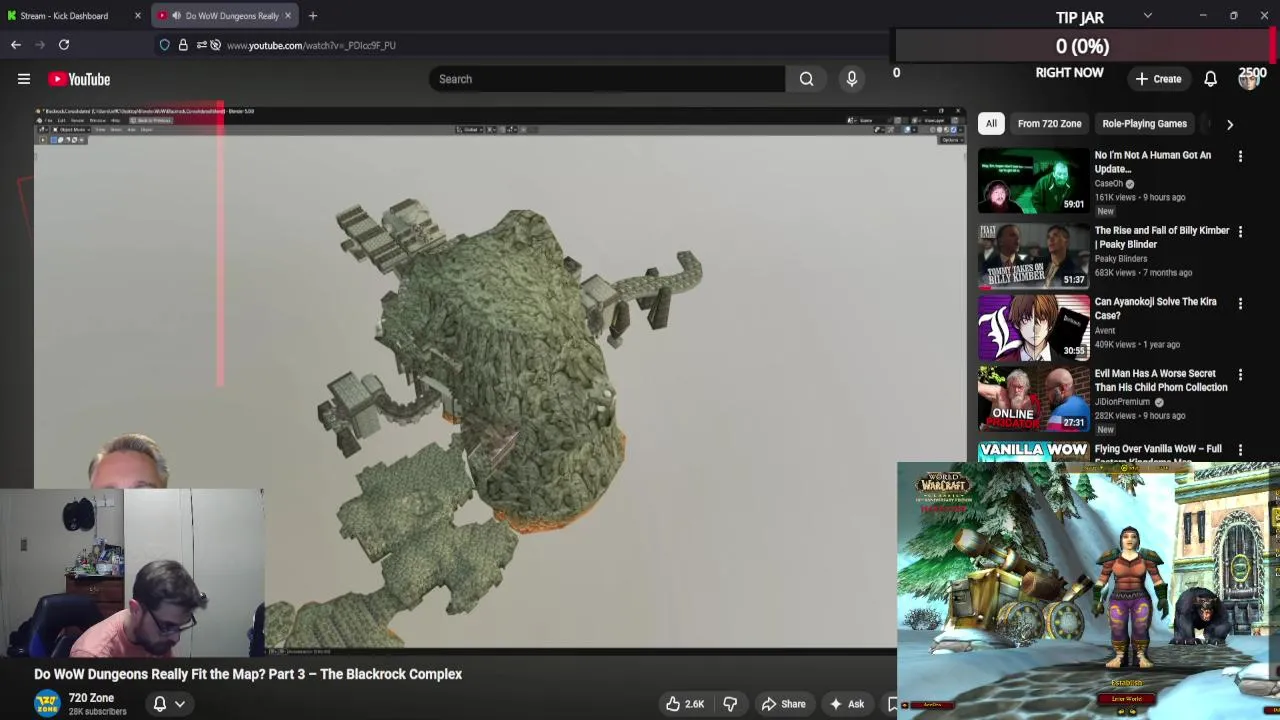Close the Do WoW Dungeons tab

coord(288,16)
